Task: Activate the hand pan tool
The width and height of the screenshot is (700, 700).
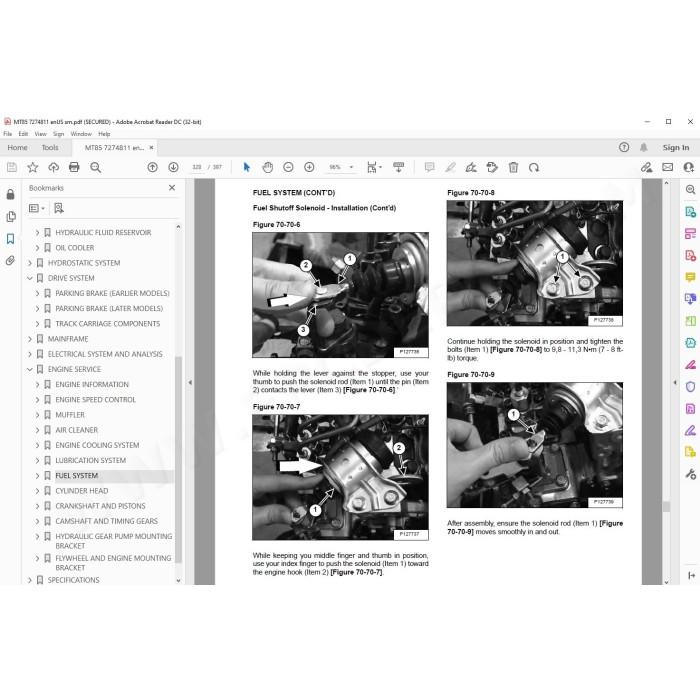Action: coord(267,167)
